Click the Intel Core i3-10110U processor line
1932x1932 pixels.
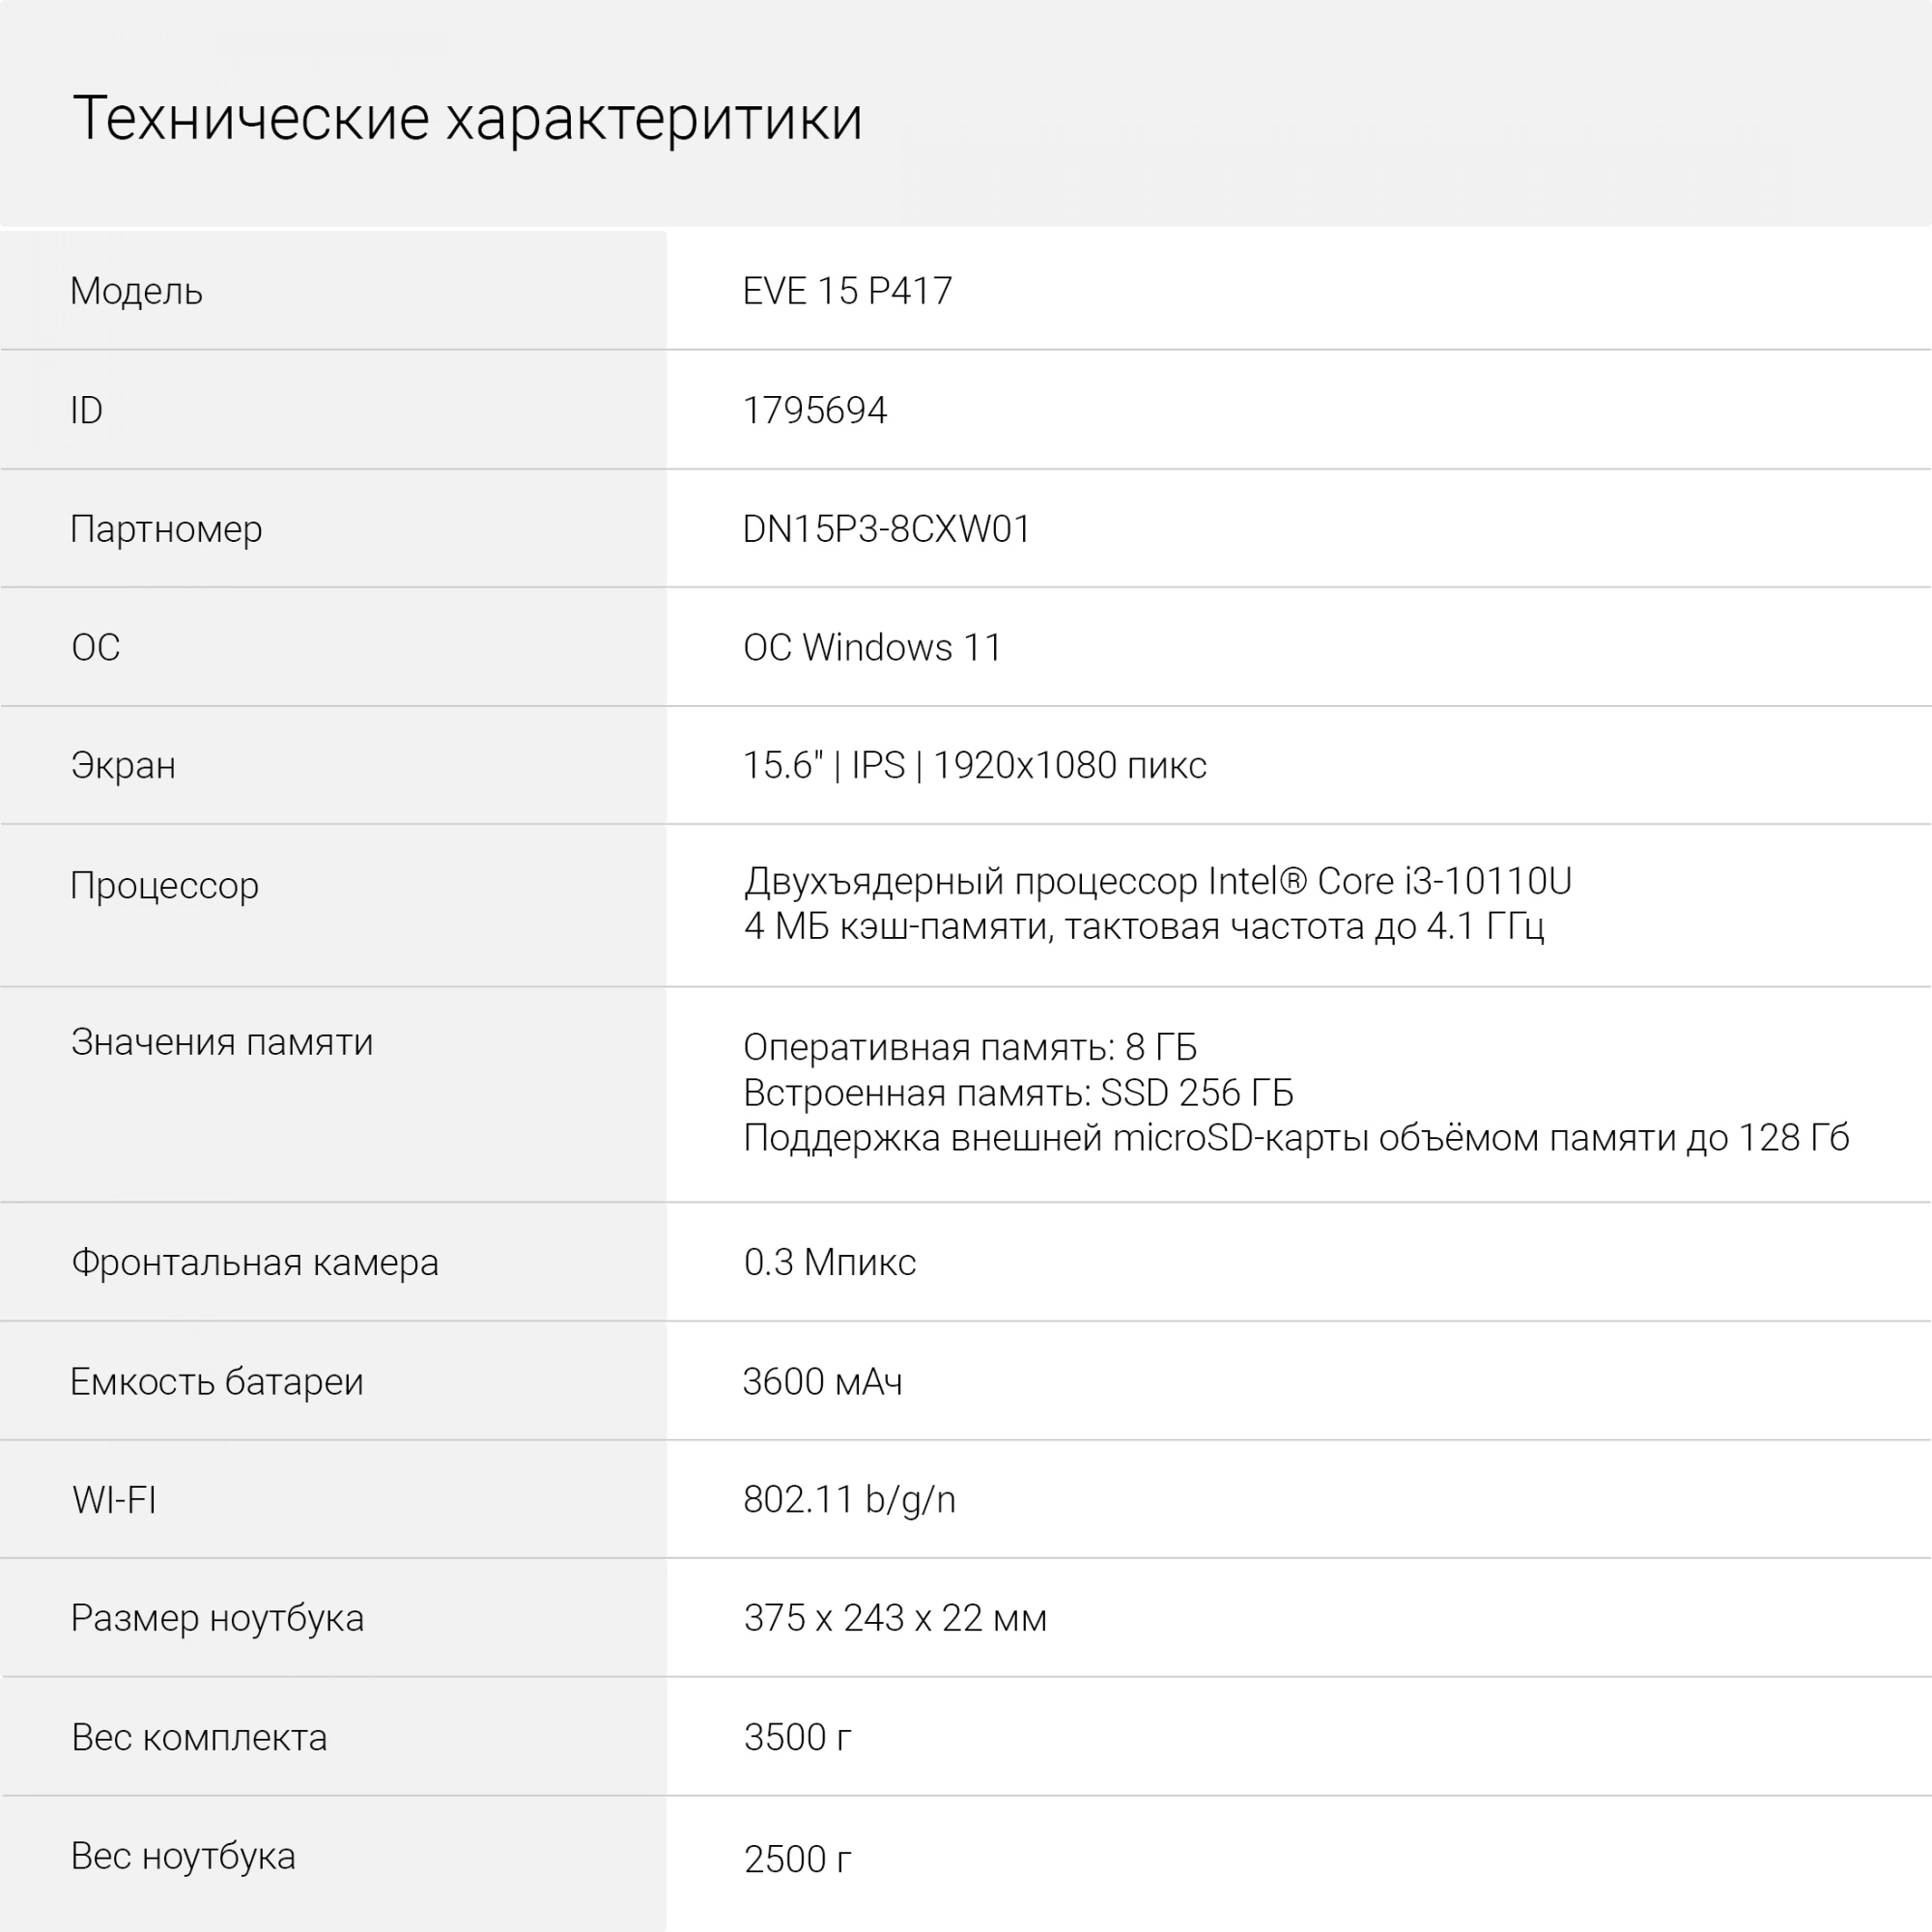click(1157, 881)
